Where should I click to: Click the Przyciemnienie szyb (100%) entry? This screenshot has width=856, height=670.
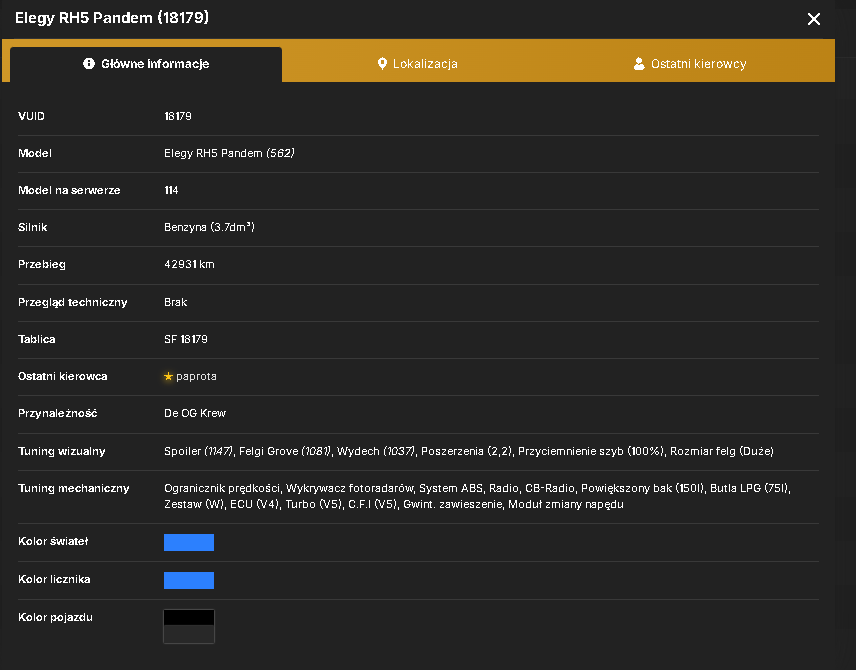(x=591, y=452)
